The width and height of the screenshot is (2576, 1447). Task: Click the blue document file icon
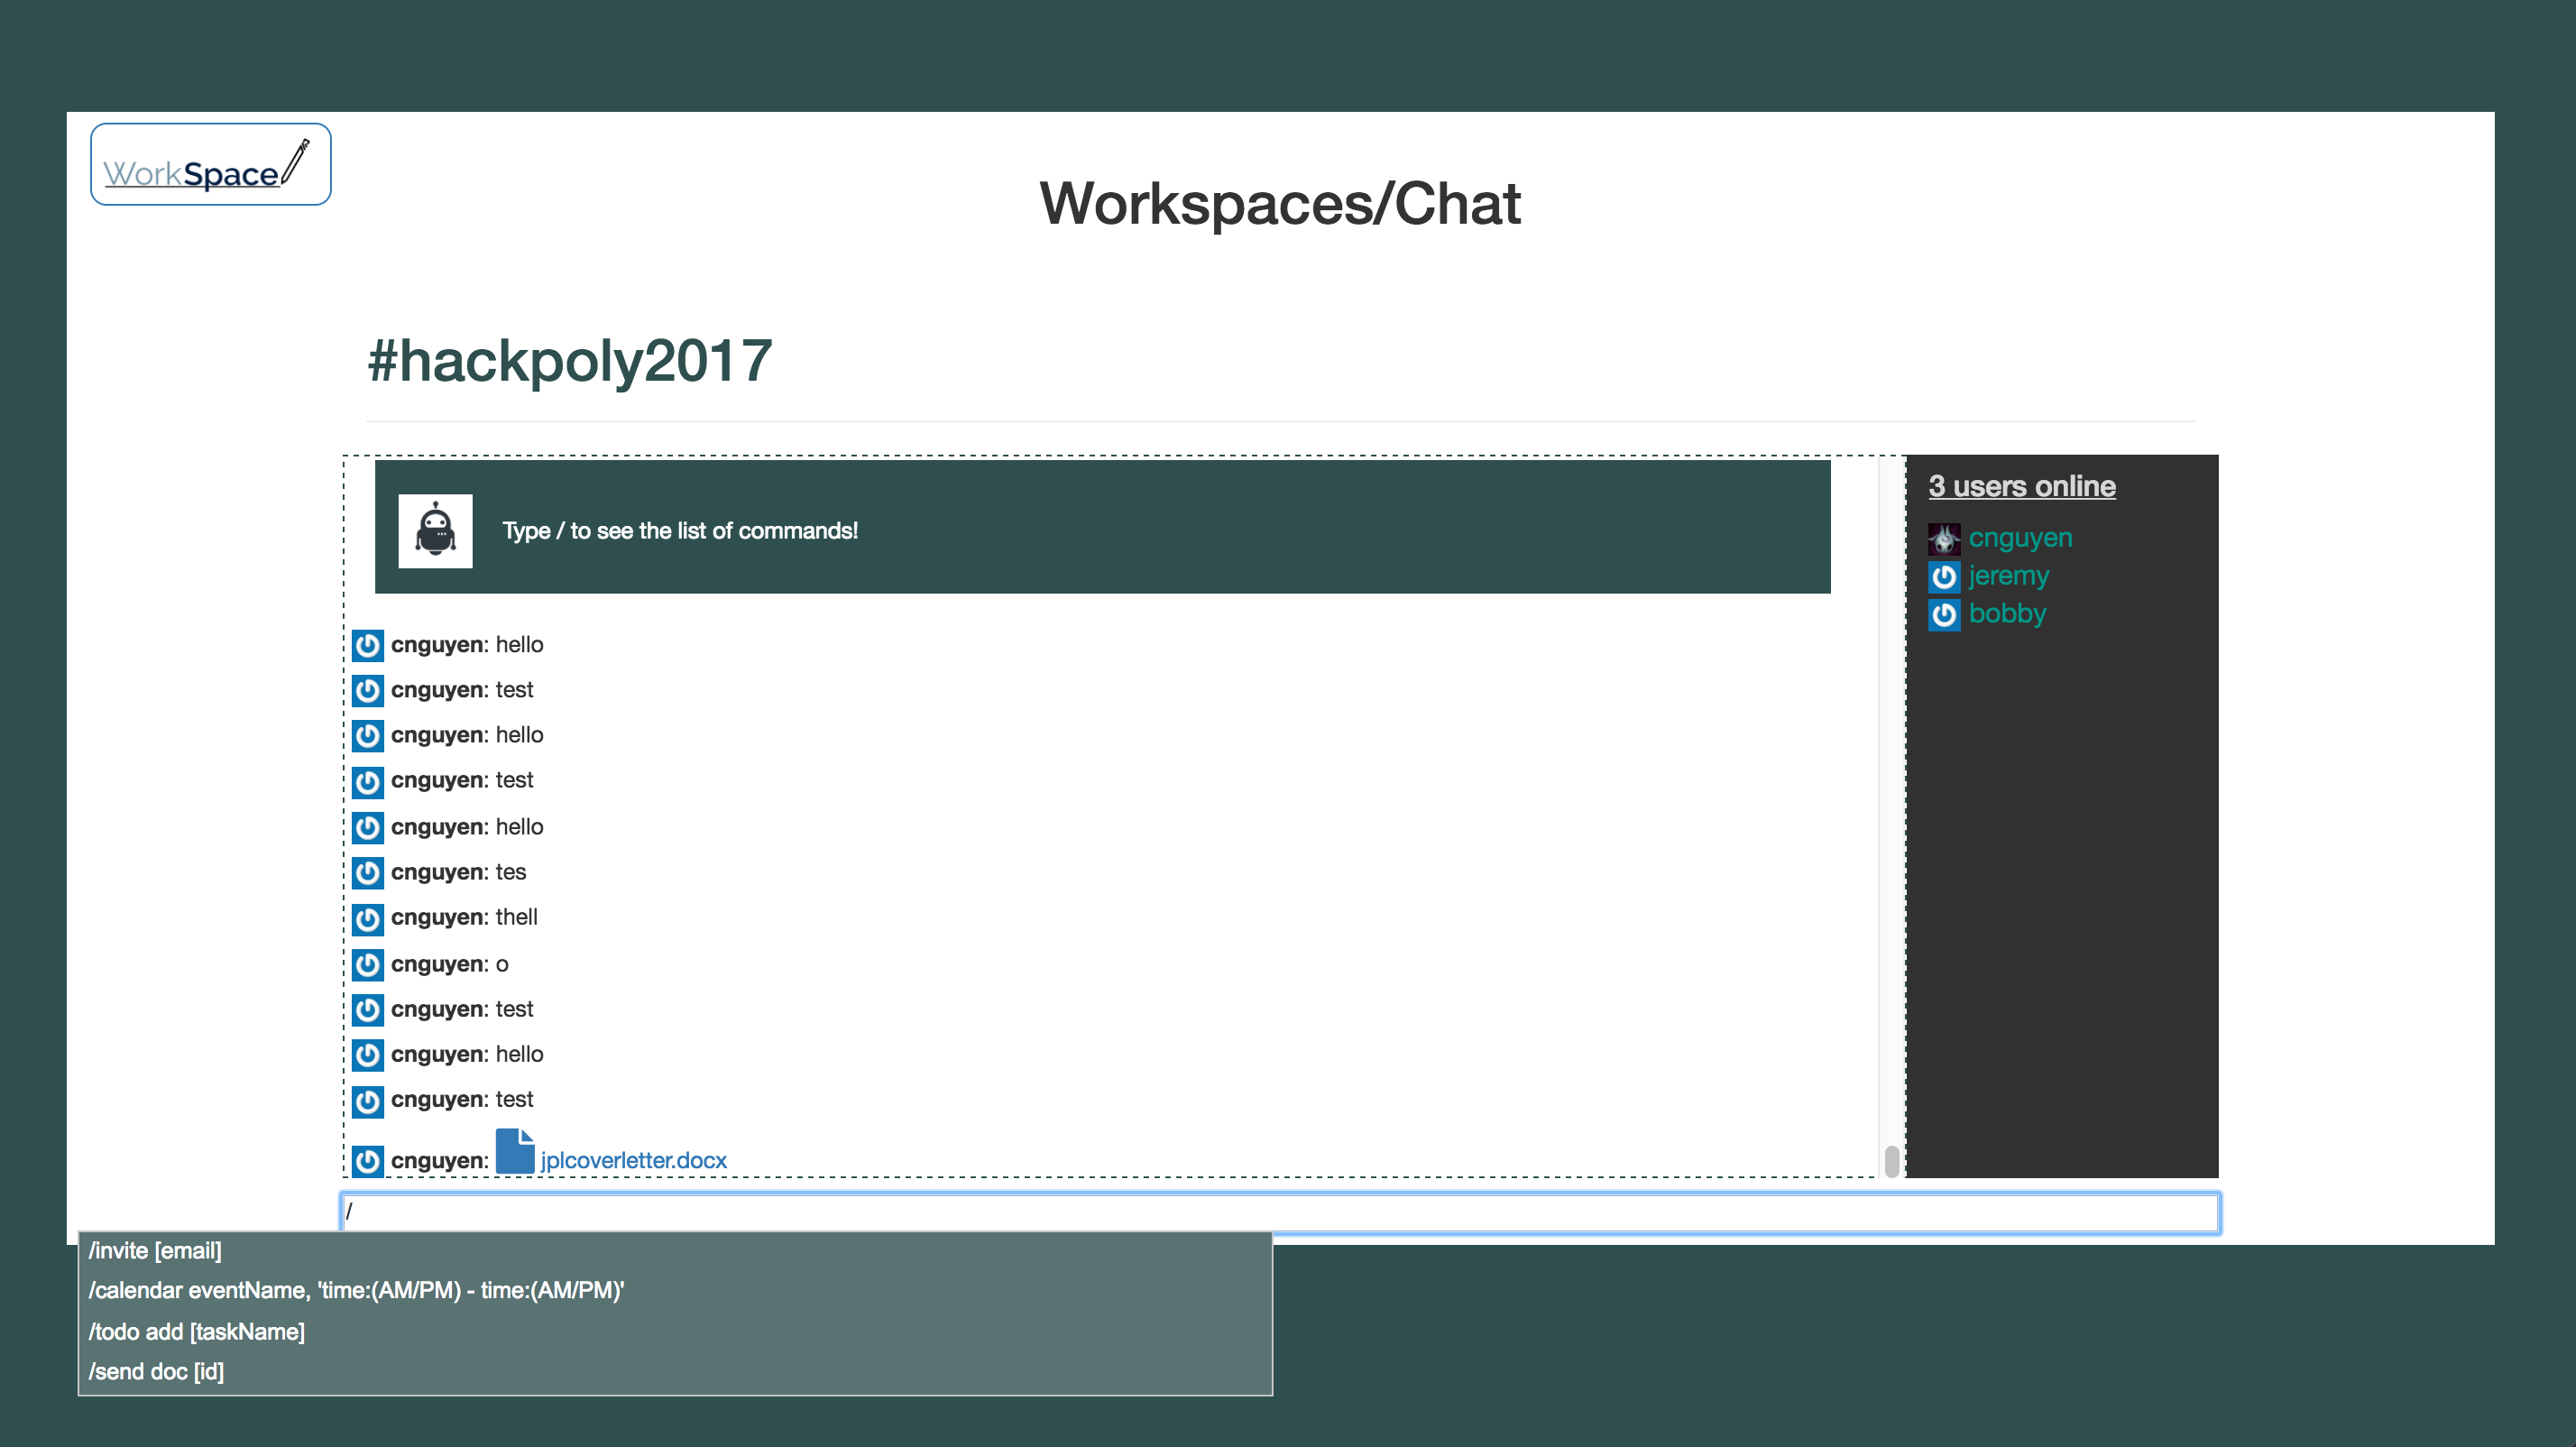click(x=514, y=1151)
